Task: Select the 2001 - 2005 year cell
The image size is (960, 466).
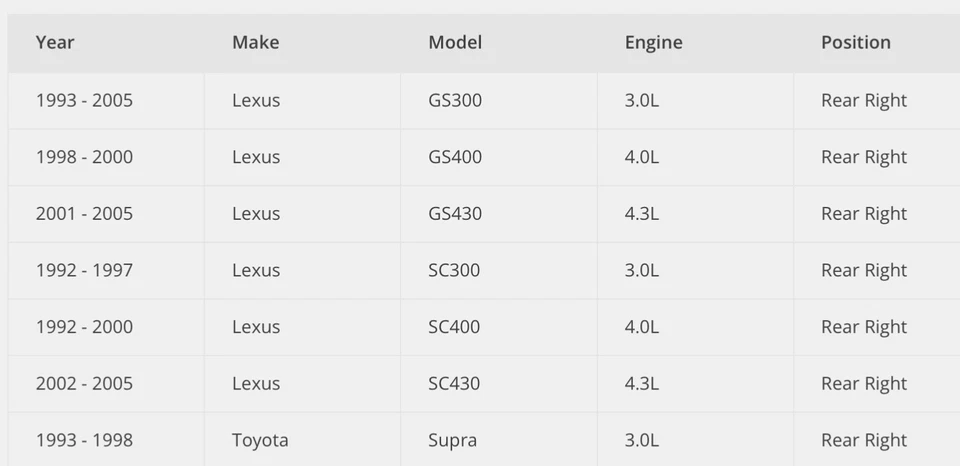Action: 84,213
